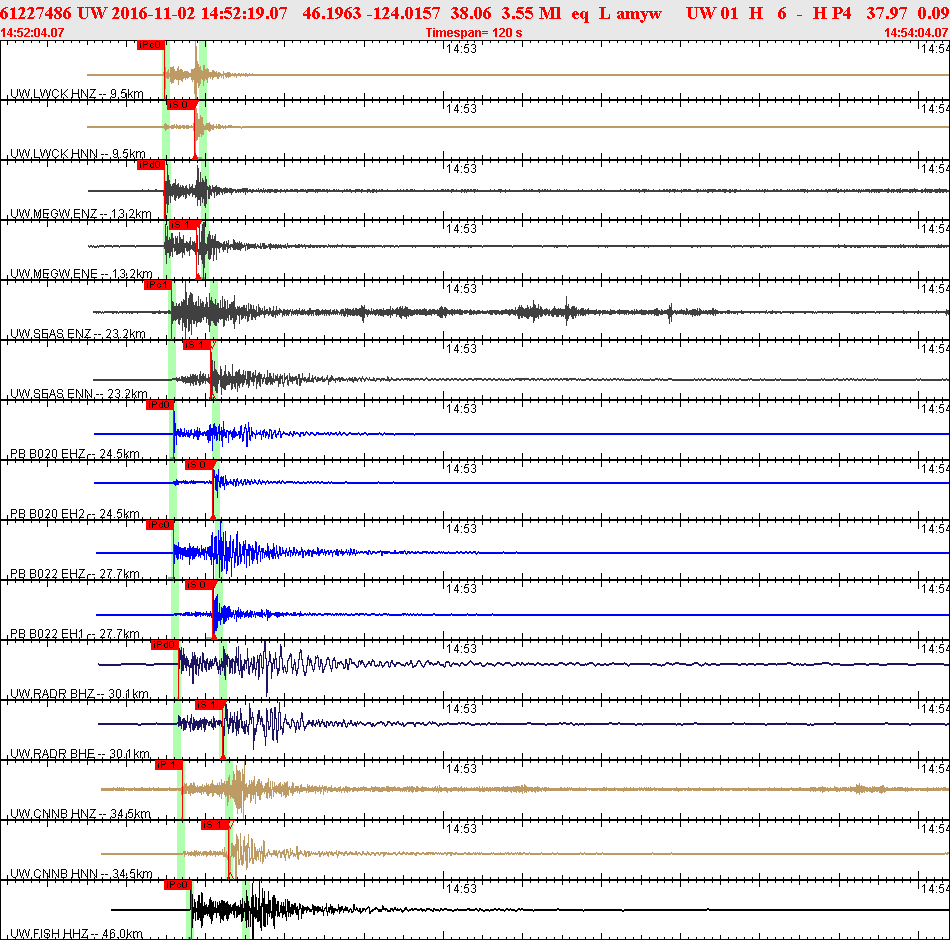This screenshot has width=950, height=940.
Task: Select the iS 1 pick flag on CNNB HNN
Action: (x=217, y=825)
